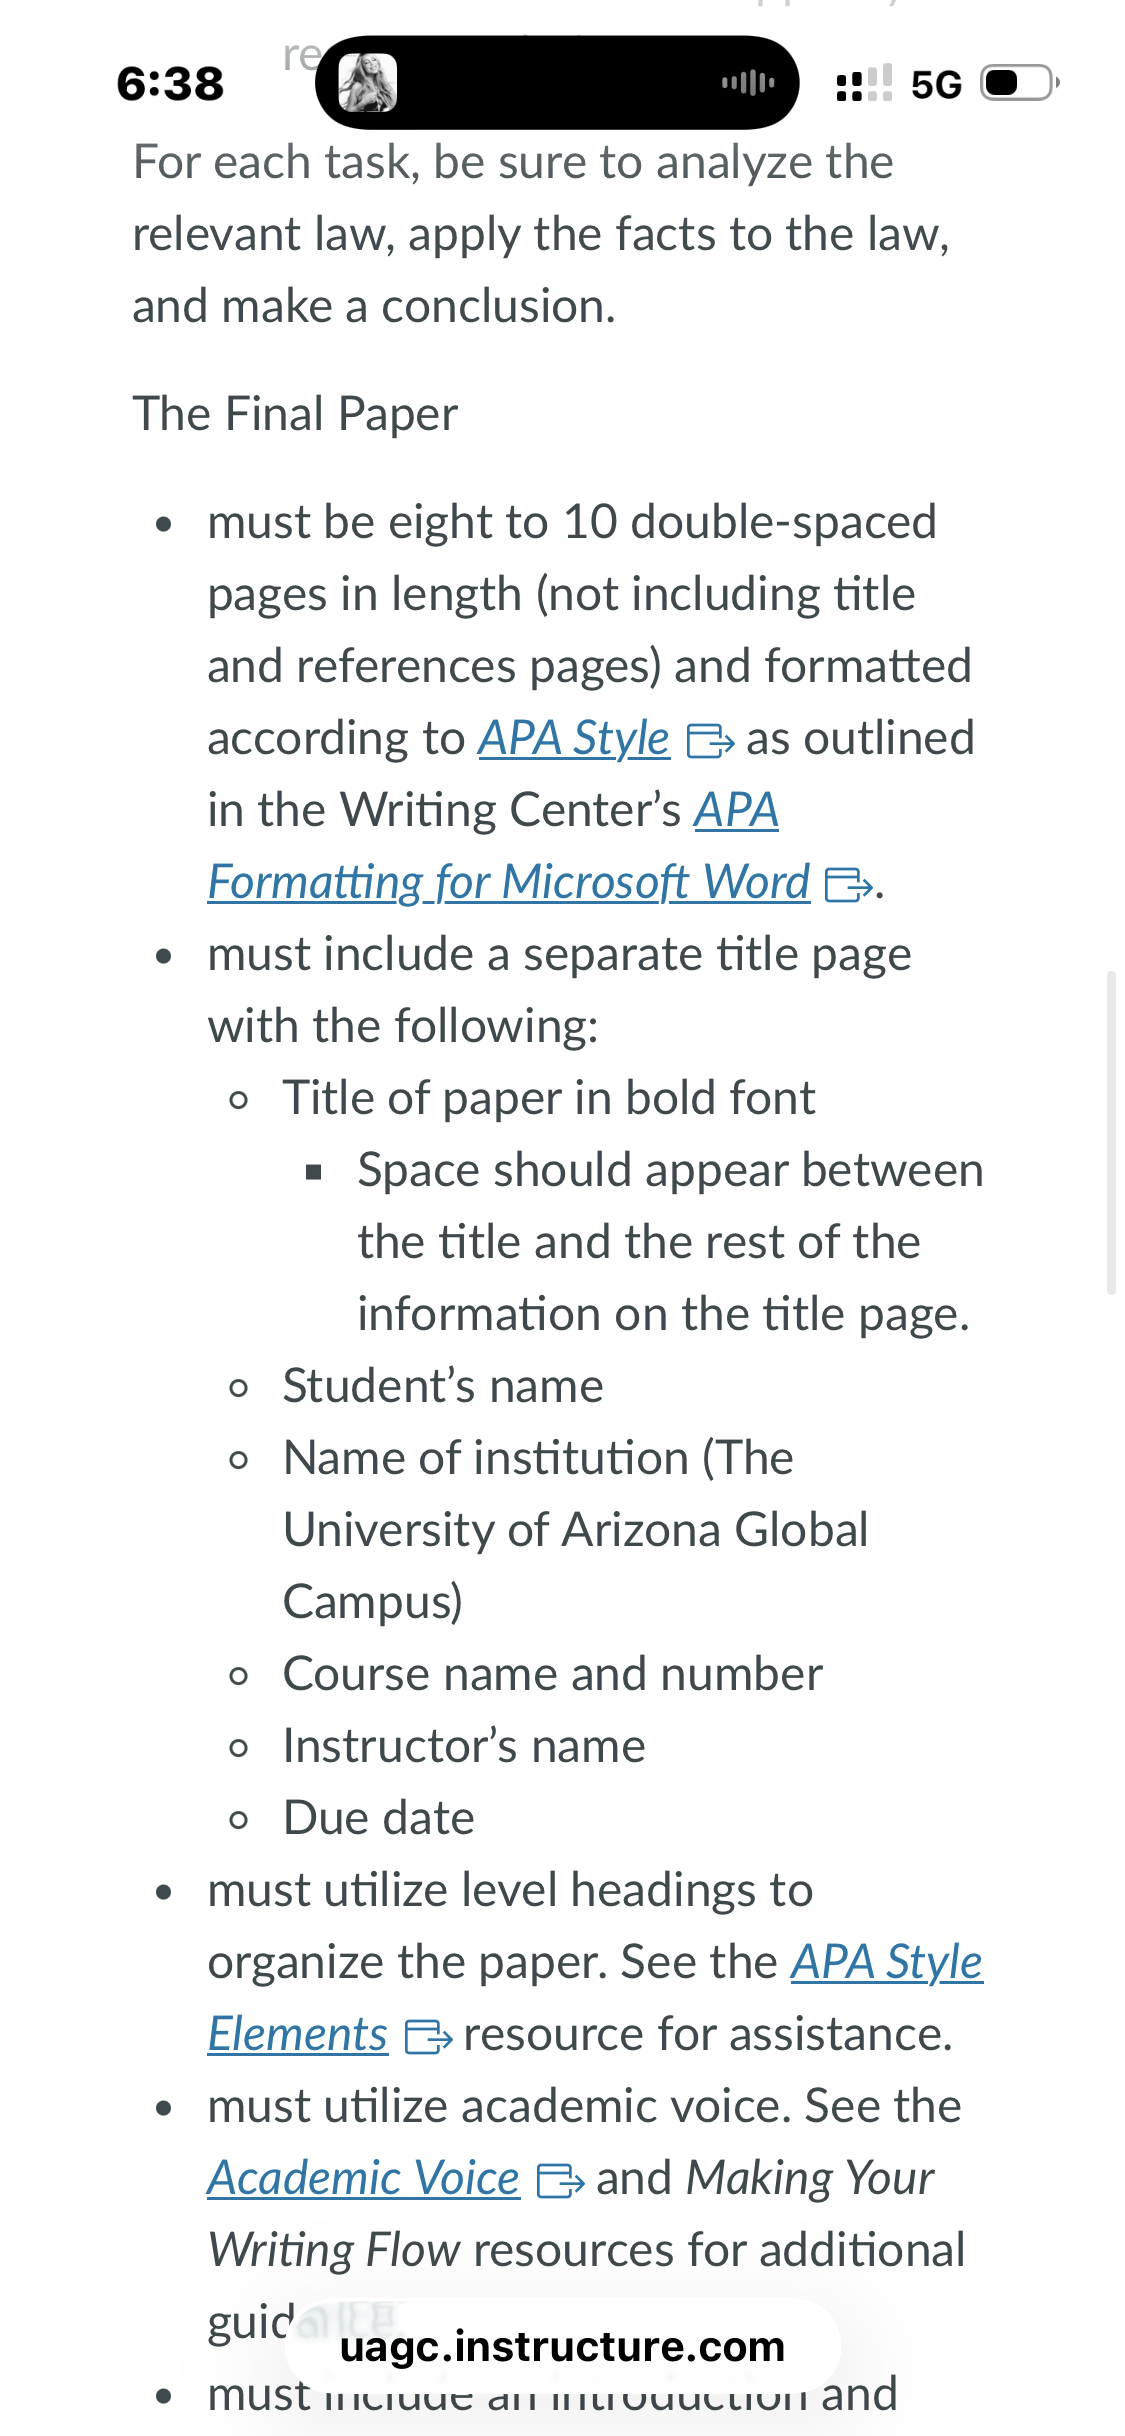Image resolution: width=1125 pixels, height=2436 pixels.
Task: Tap external link icon after Microsoft Word
Action: tap(848, 885)
